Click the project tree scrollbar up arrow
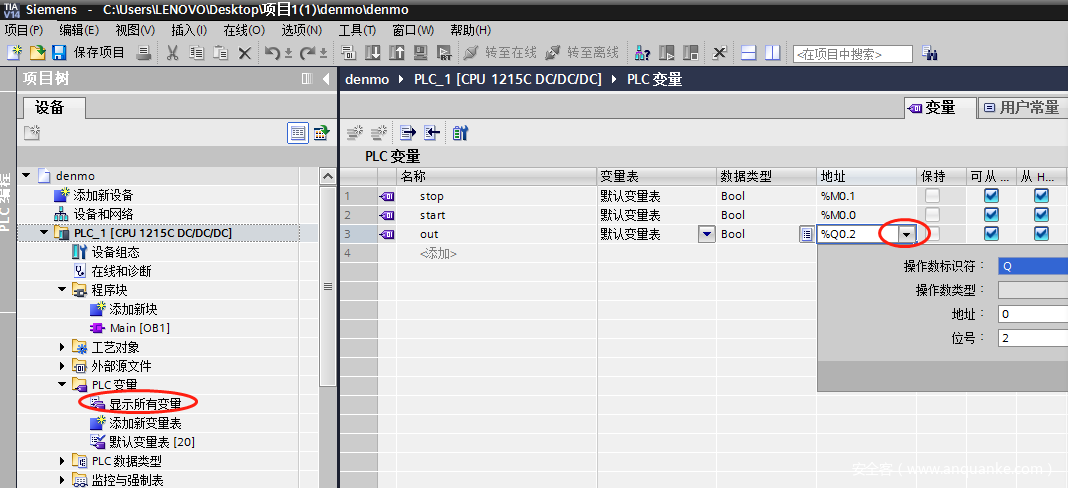The image size is (1068, 488). 327,176
